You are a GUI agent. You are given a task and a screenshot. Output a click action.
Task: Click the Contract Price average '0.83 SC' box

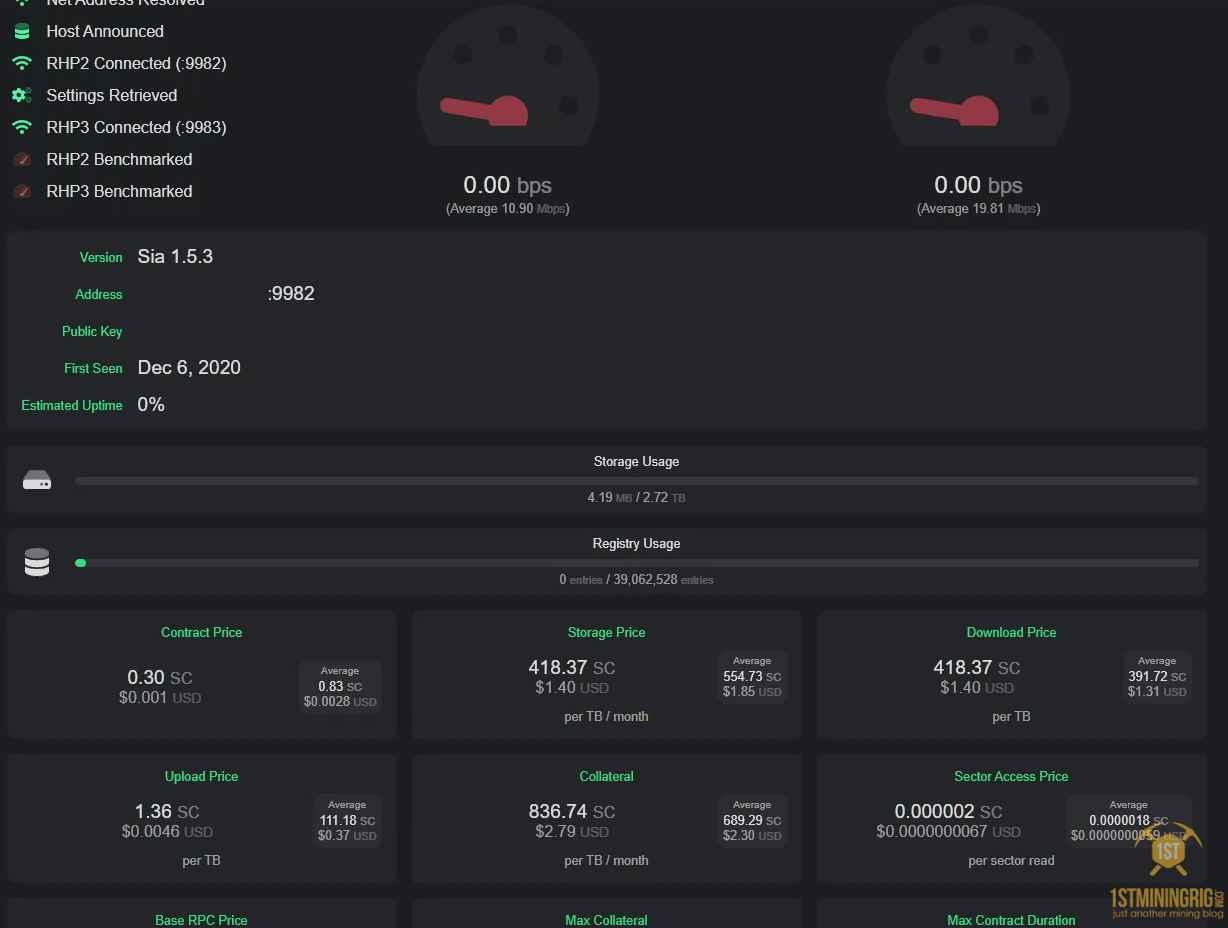pos(340,686)
